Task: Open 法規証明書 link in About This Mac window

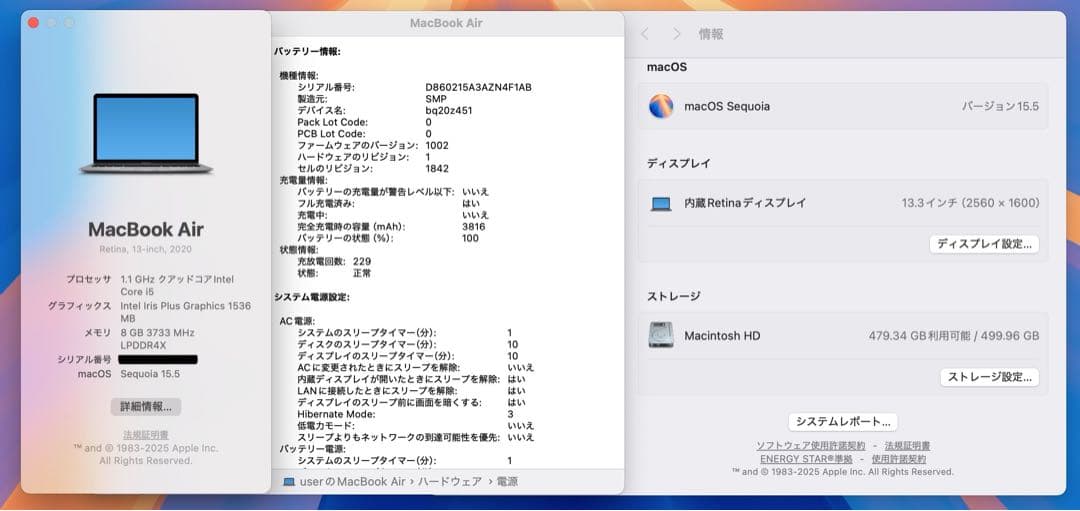Action: [146, 435]
